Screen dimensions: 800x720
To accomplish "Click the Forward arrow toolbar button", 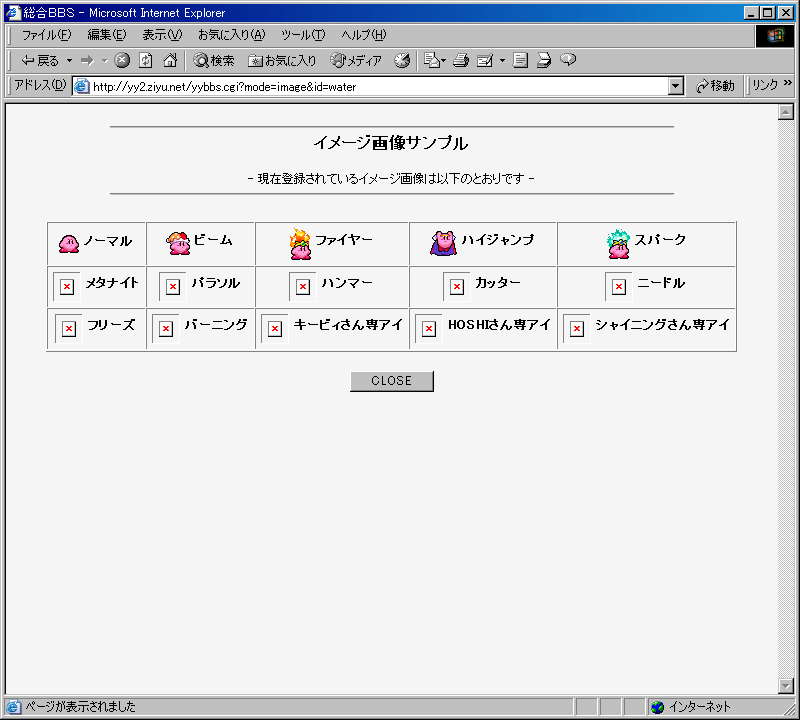I will click(x=87, y=61).
